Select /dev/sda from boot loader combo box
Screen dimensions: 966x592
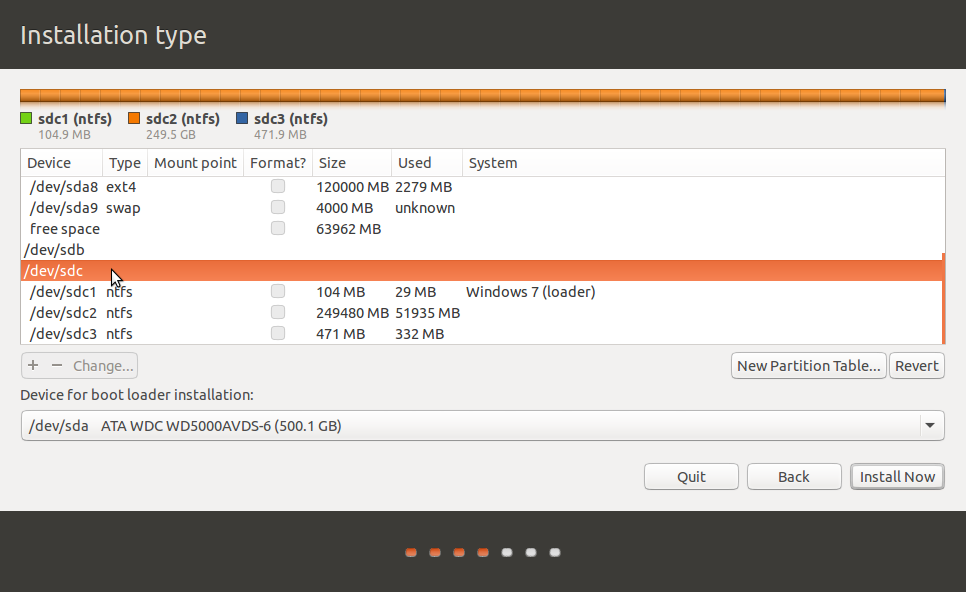480,425
